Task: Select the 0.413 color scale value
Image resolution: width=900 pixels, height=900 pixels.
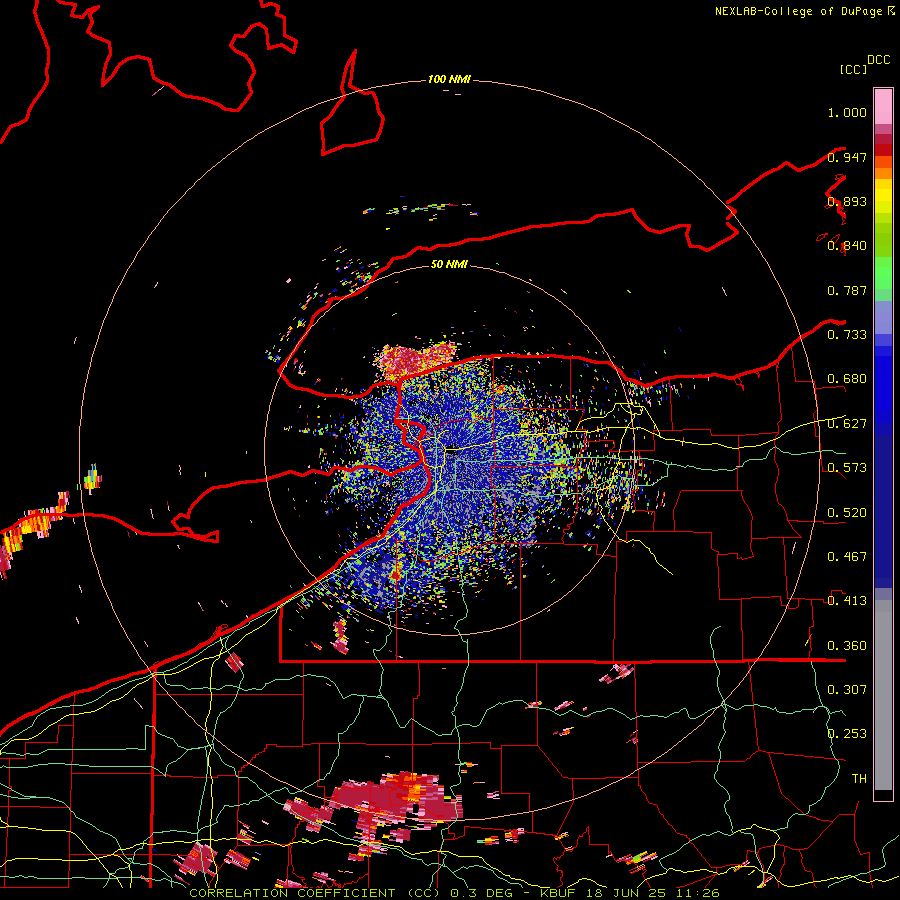Action: (847, 601)
